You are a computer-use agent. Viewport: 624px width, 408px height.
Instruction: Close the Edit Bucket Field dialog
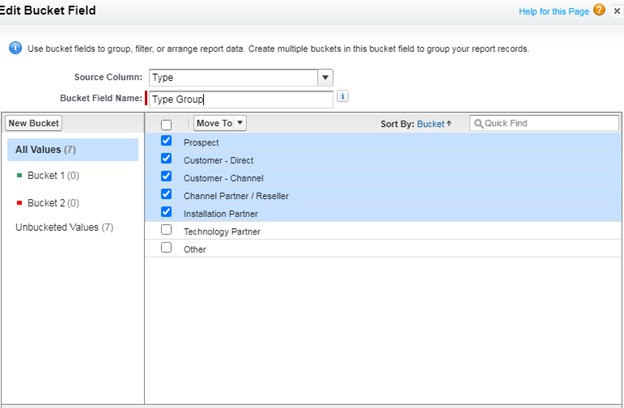(x=617, y=11)
